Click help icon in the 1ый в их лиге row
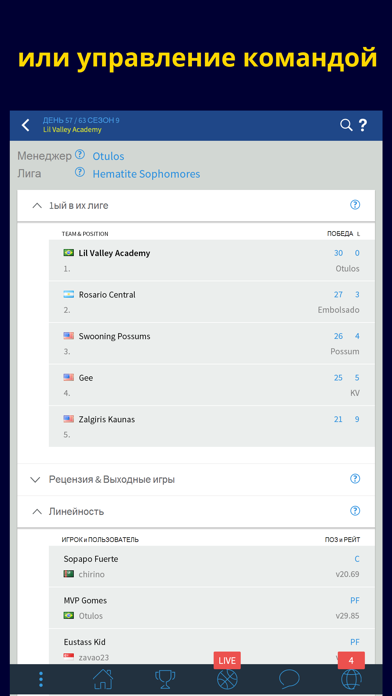Viewport: 392px width, 696px height. click(355, 205)
